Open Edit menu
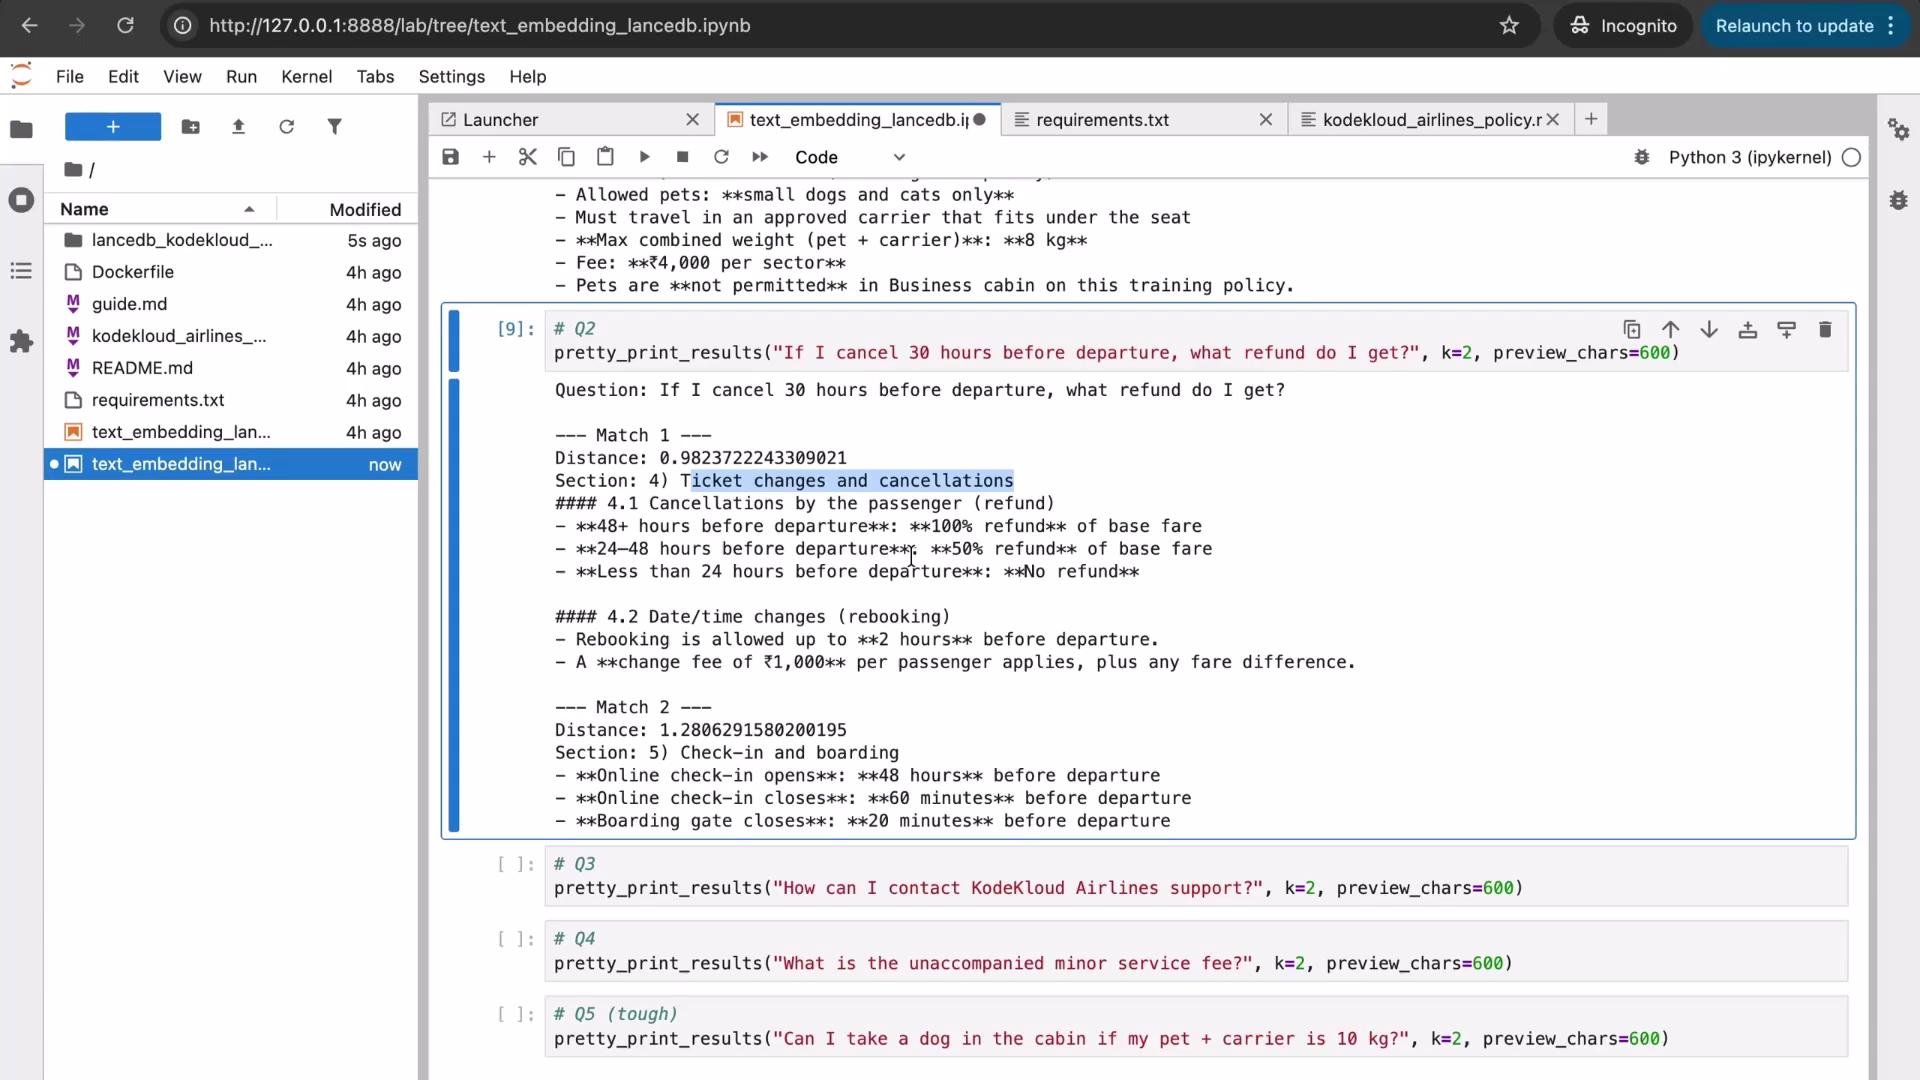Viewport: 1920px width, 1080px height. [x=123, y=77]
